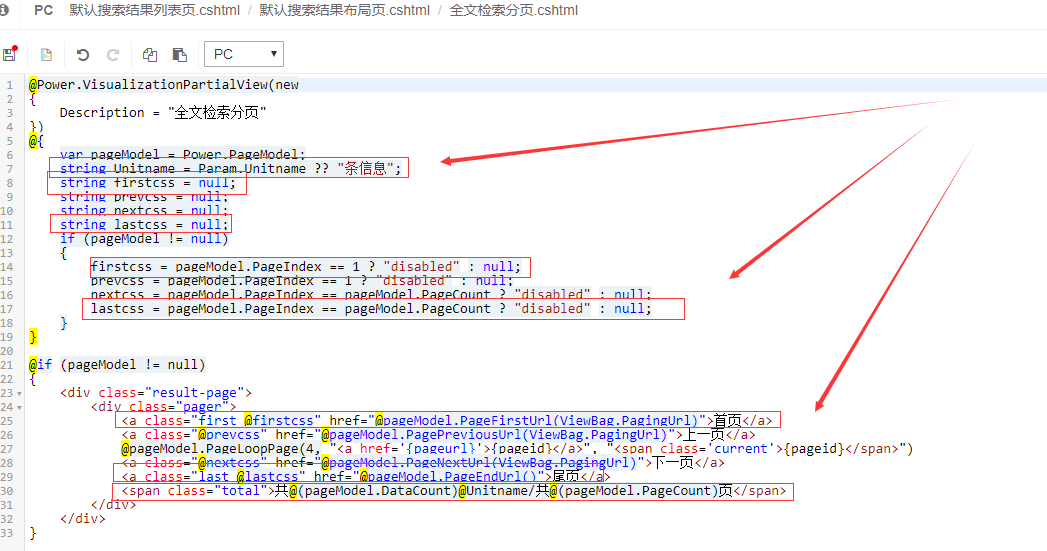
Task: Click the "条信息" string on line 7
Action: (x=368, y=169)
